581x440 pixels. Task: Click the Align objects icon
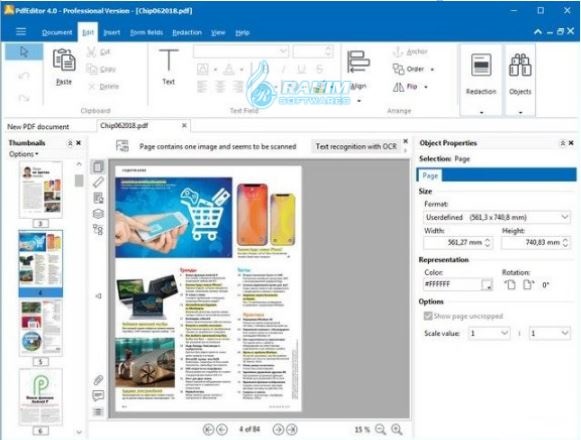click(358, 62)
